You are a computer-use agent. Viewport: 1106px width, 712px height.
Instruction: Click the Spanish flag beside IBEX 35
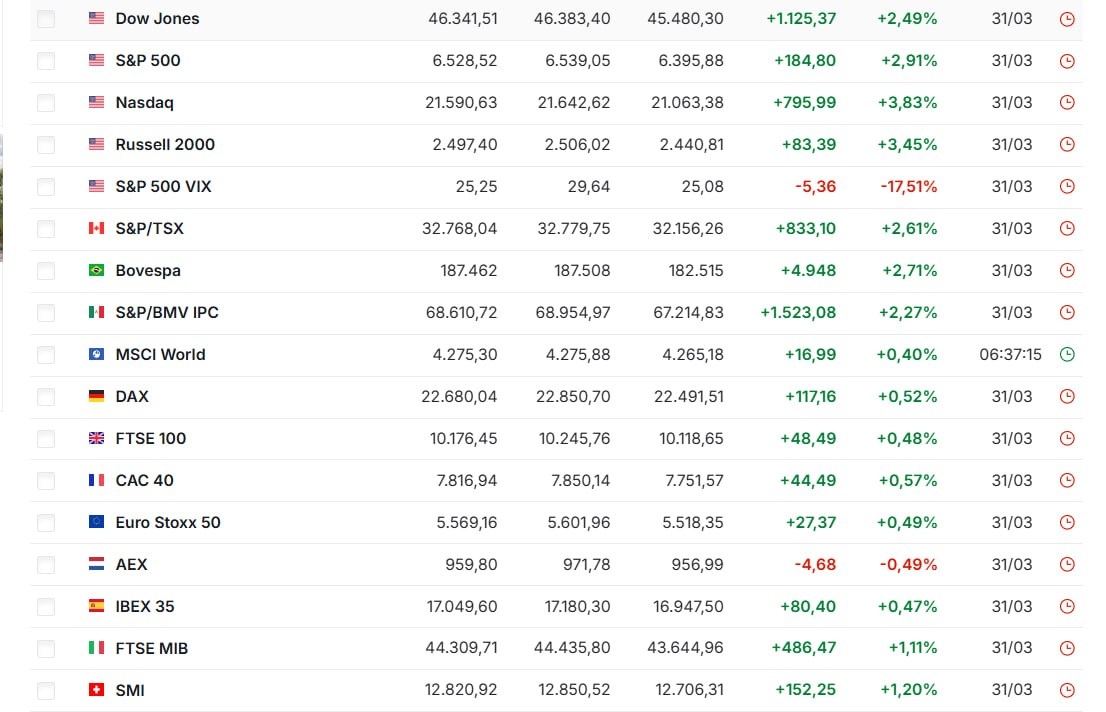pos(97,605)
